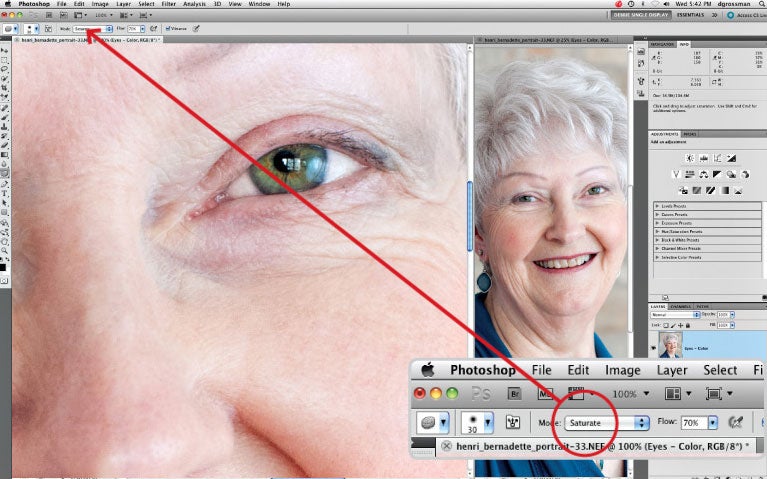Add a Levels adjustment from Adjustments panel
Image resolution: width=767 pixels, height=479 pixels.
[x=703, y=158]
